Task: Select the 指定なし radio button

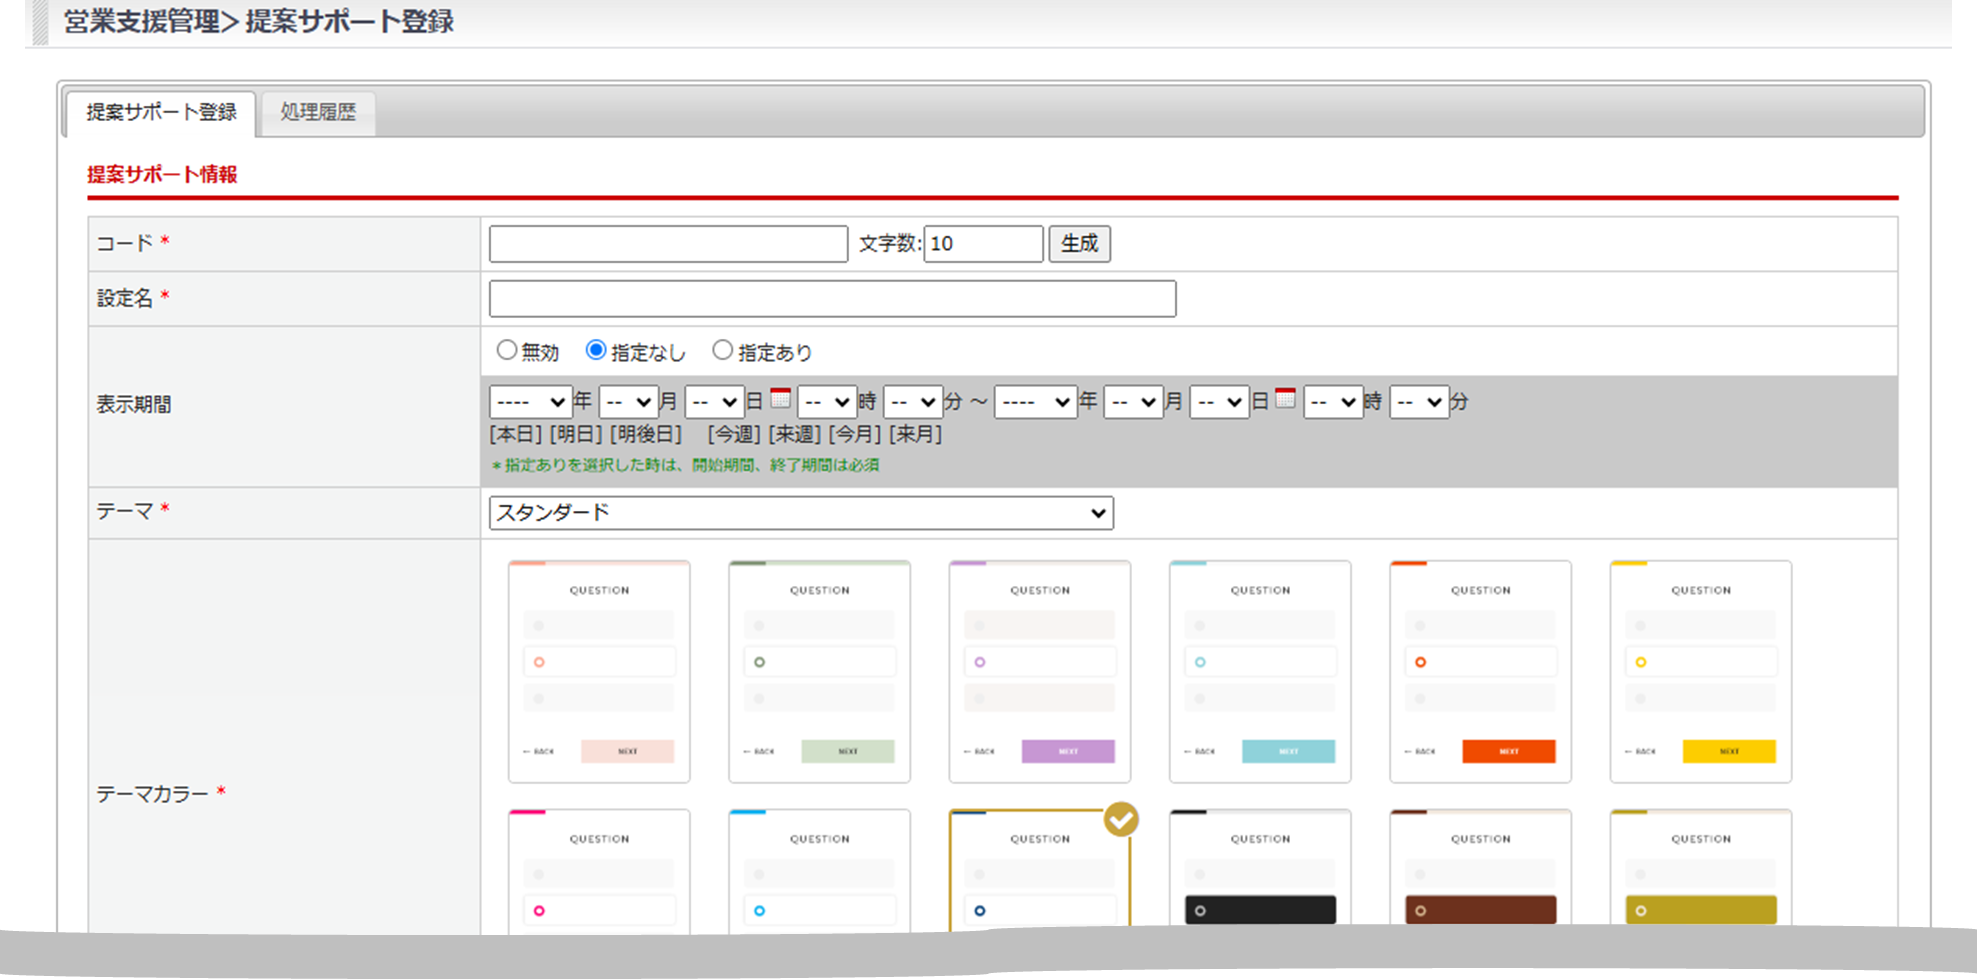Action: (x=596, y=351)
